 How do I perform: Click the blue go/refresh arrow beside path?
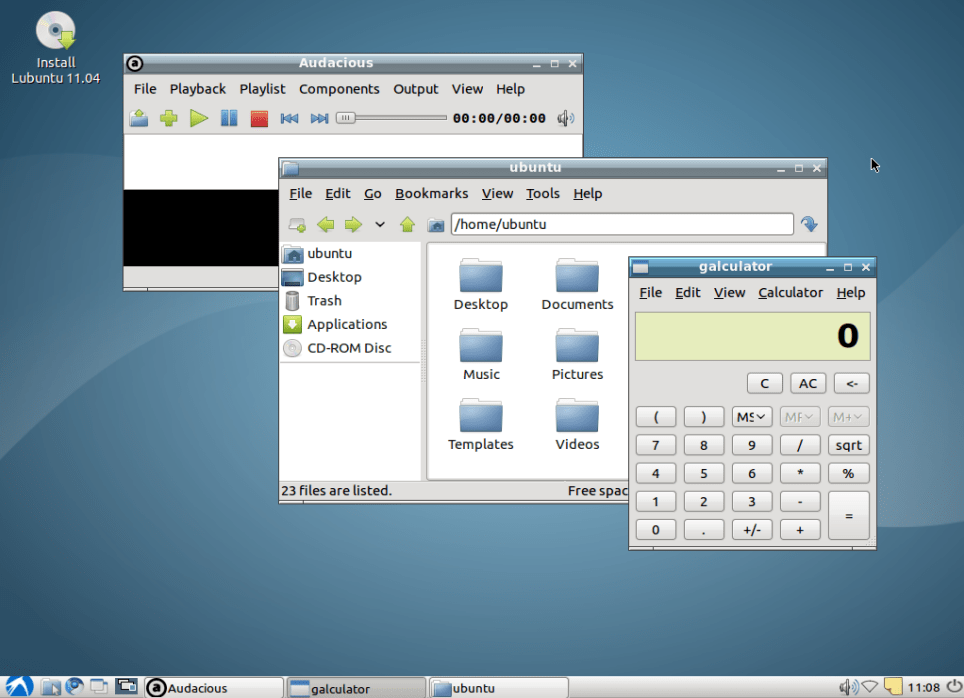(809, 224)
